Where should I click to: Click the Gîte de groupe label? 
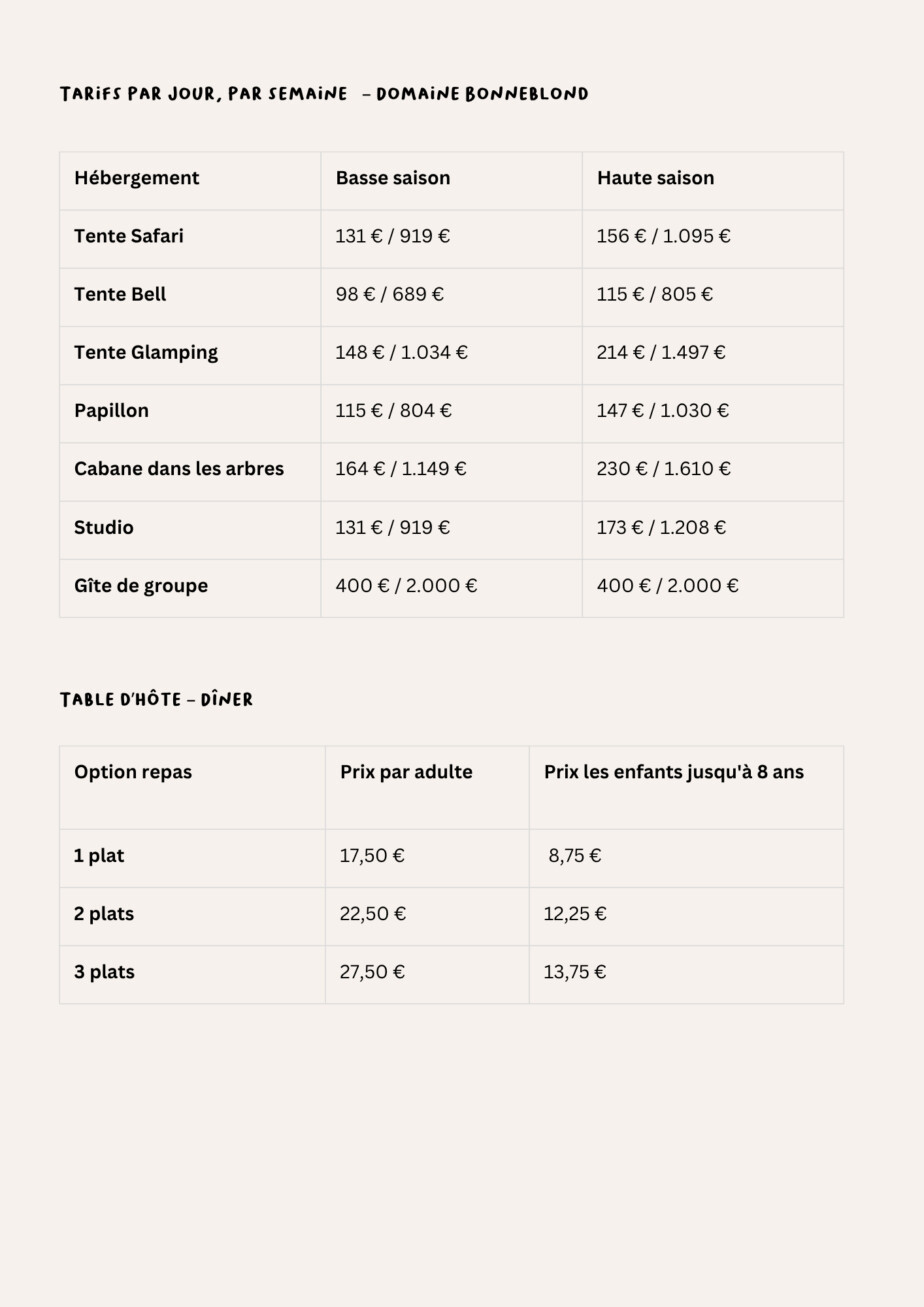tap(140, 585)
